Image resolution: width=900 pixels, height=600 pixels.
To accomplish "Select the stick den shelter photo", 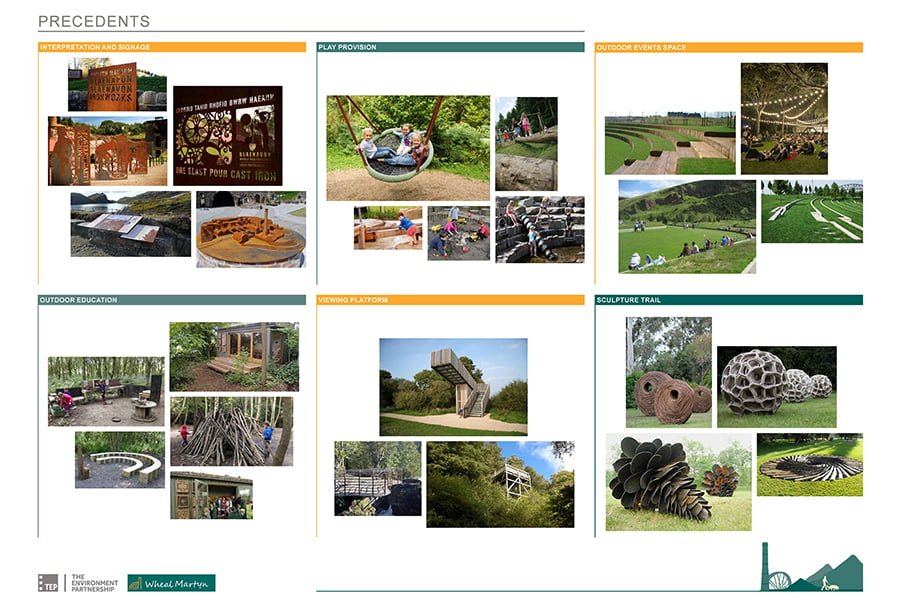I will (231, 431).
